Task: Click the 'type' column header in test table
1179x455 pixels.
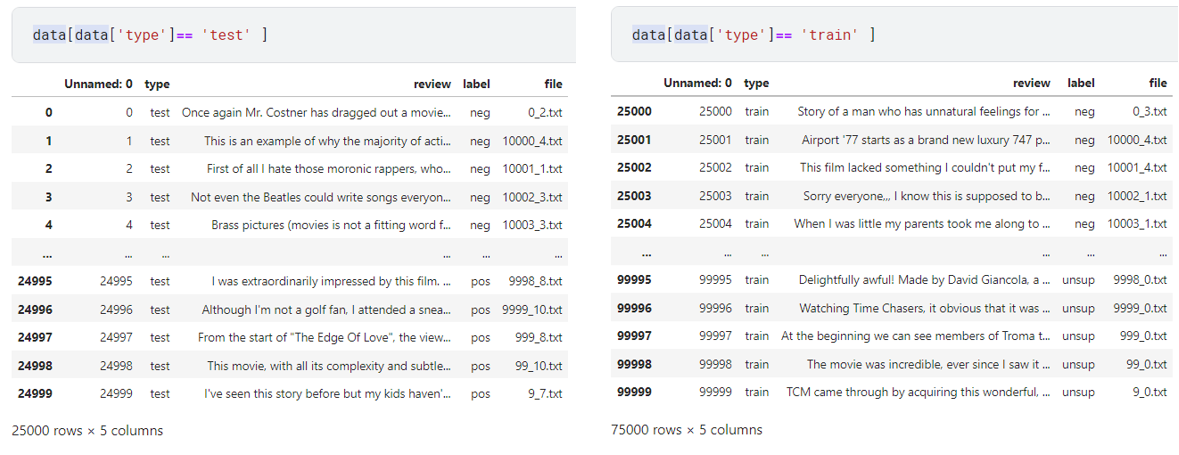Action: click(x=157, y=84)
